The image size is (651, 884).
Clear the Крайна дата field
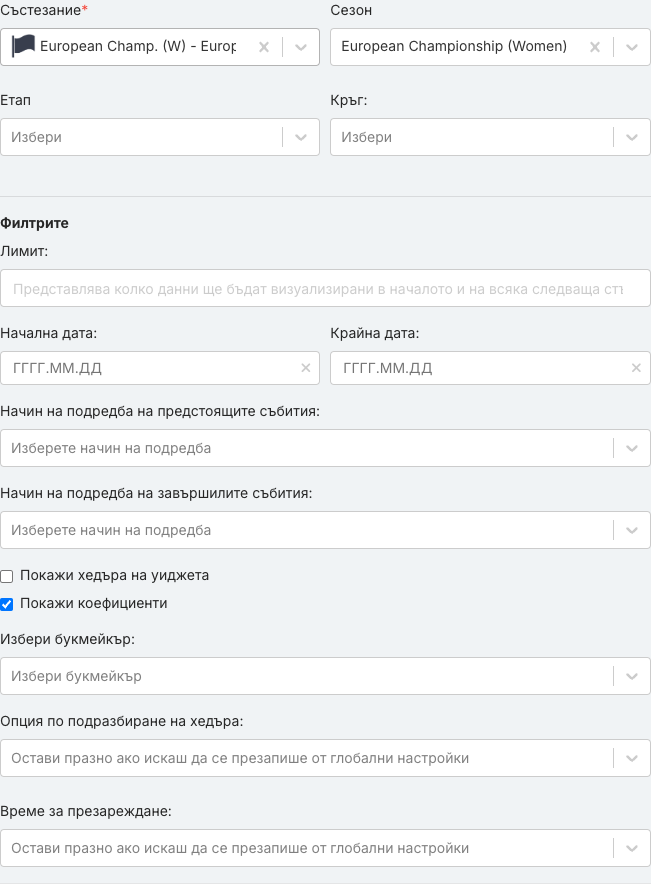click(636, 368)
